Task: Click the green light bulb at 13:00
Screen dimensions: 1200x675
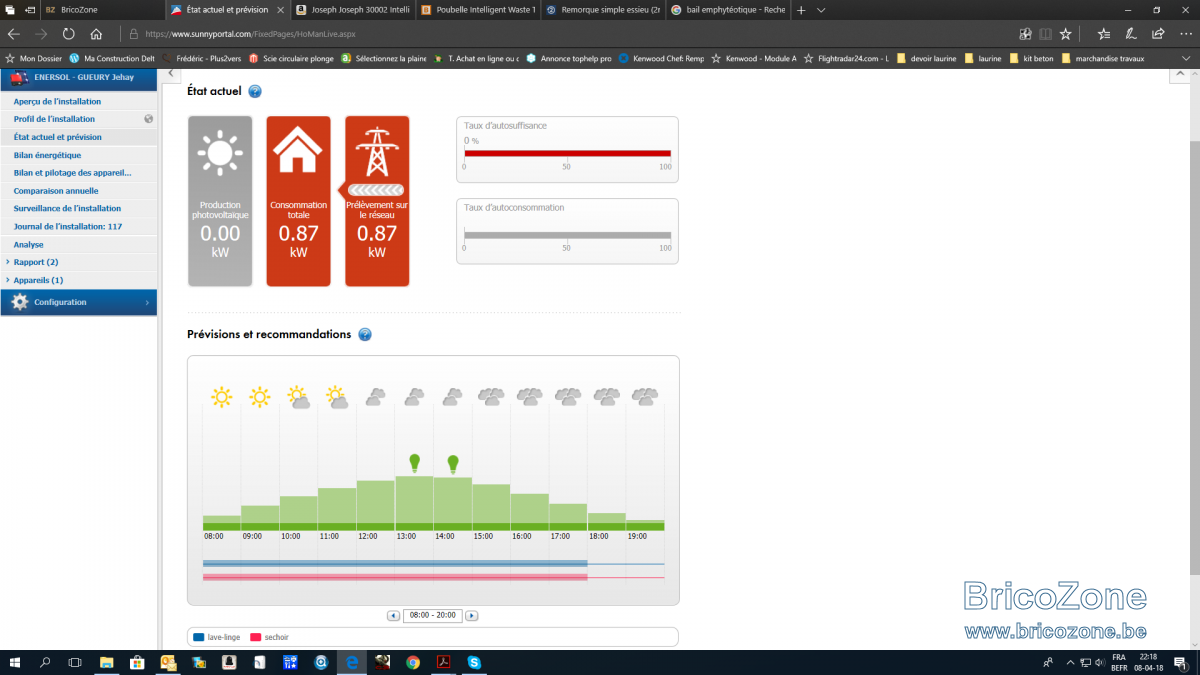Action: click(414, 463)
